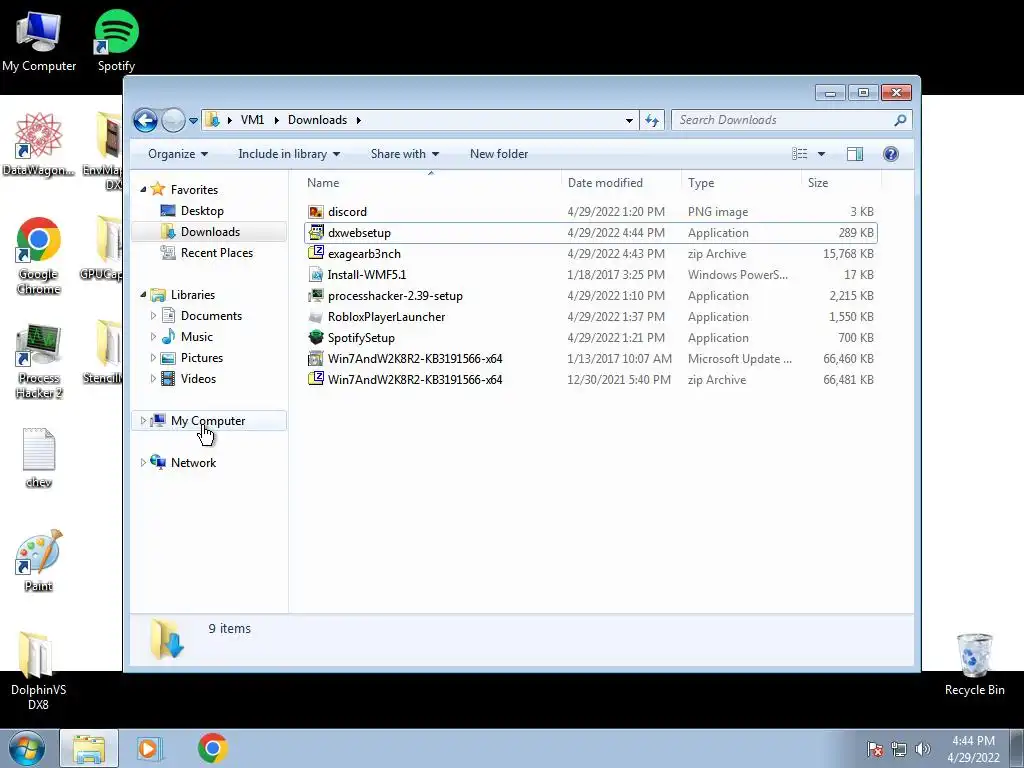Open the view options dropdown arrow
Screen dimensions: 1024x768
coord(822,154)
